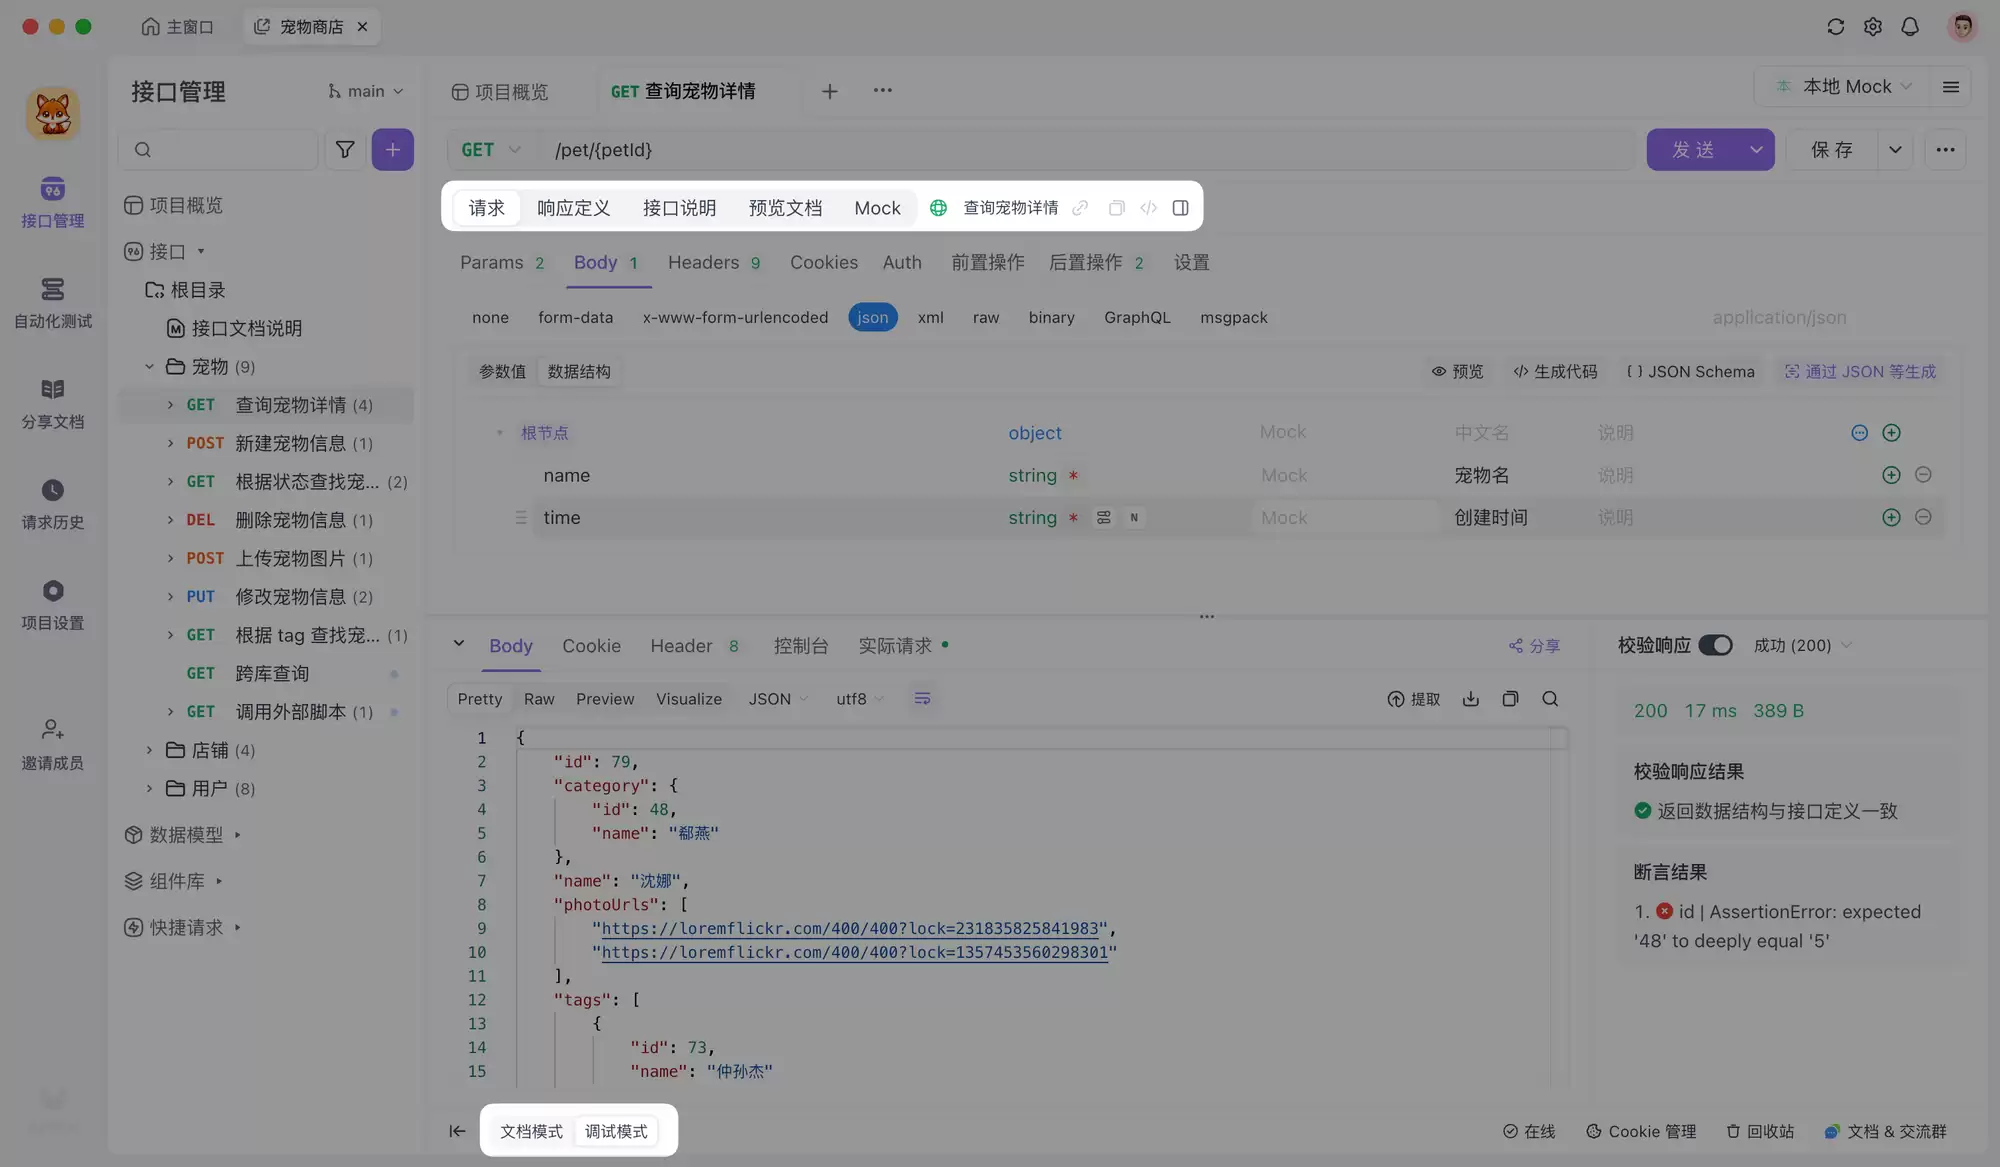Open tab overflow three-dots menu
This screenshot has width=2000, height=1167.
[x=882, y=90]
